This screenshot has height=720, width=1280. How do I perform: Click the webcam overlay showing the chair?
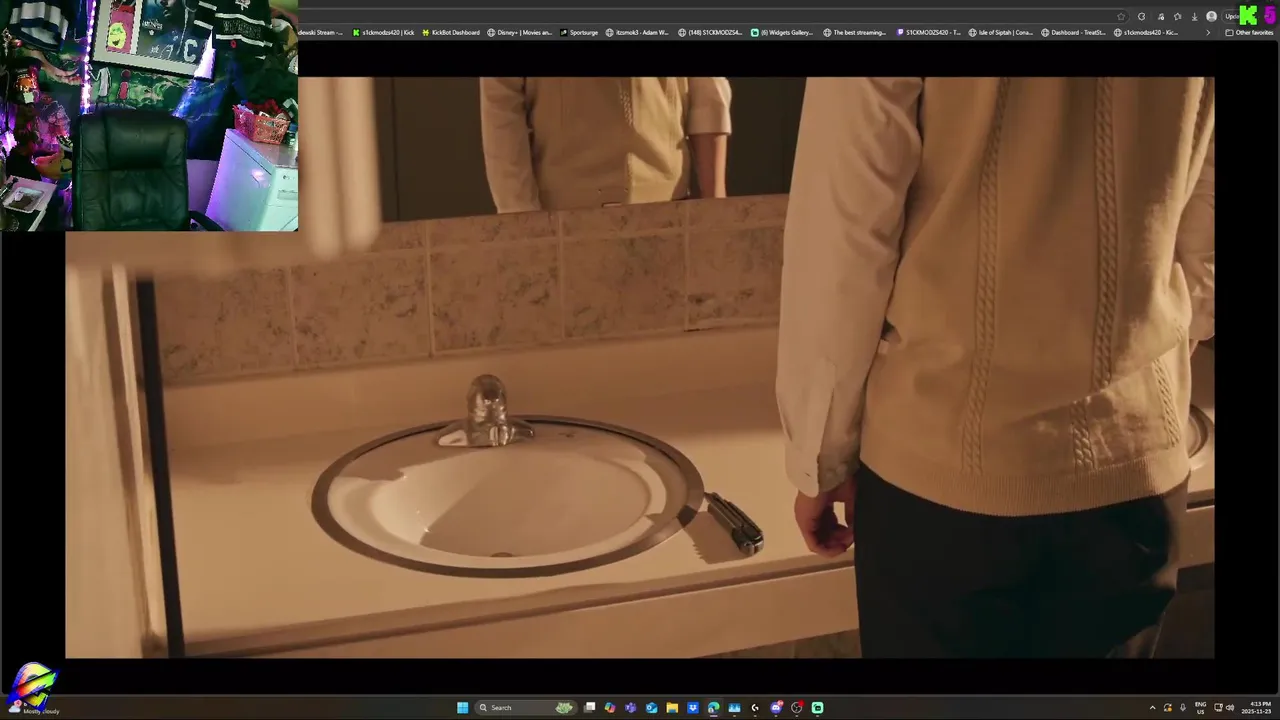coord(149,115)
